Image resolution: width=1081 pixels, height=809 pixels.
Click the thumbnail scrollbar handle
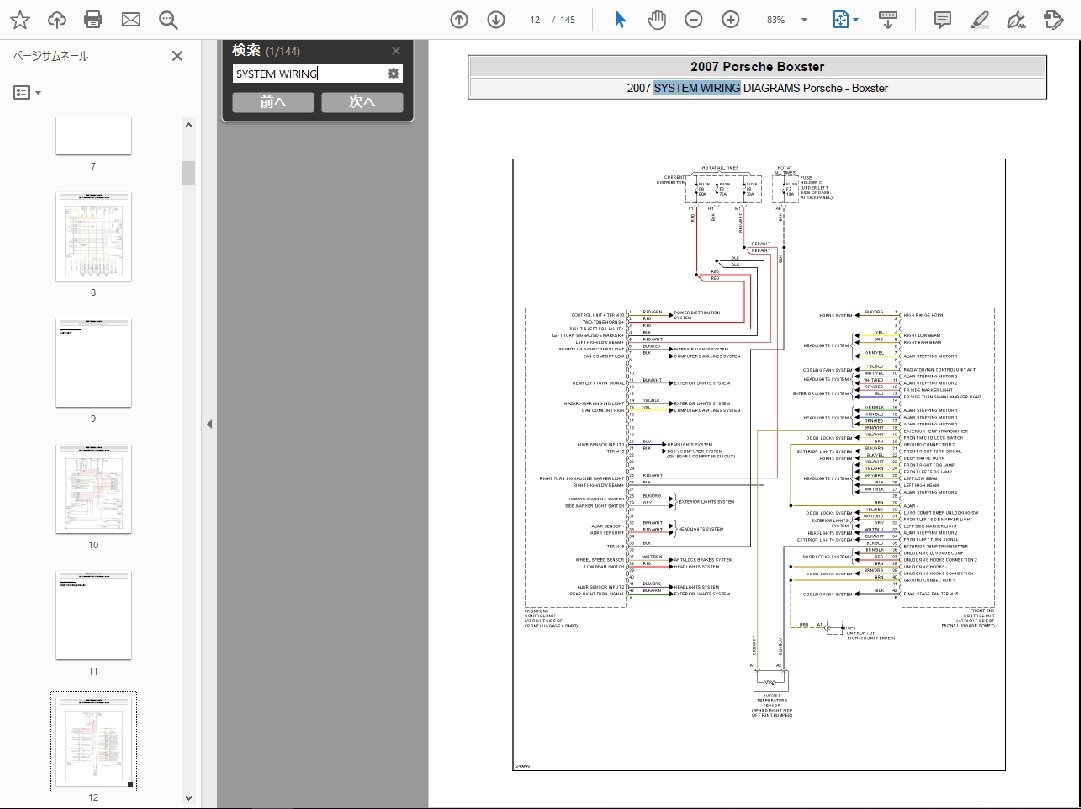[188, 172]
